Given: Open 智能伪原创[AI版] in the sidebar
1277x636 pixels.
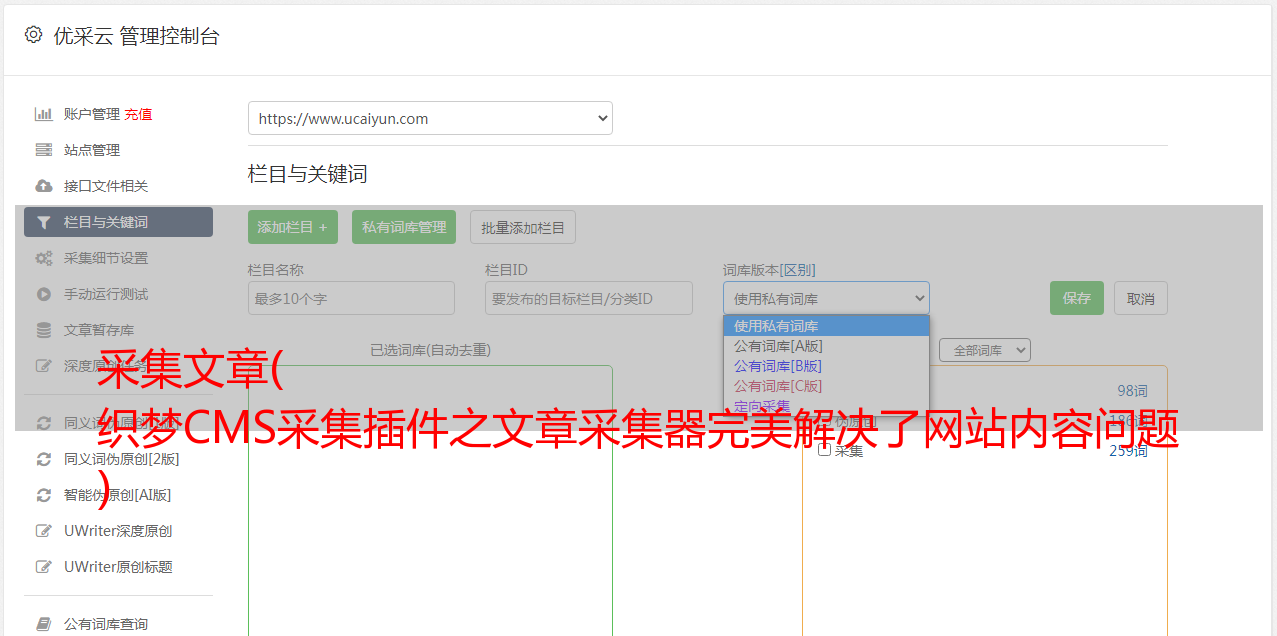Looking at the screenshot, I should point(118,495).
